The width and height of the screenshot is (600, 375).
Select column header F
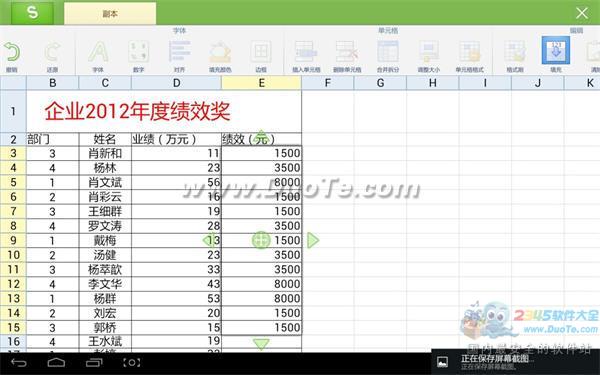(x=328, y=83)
